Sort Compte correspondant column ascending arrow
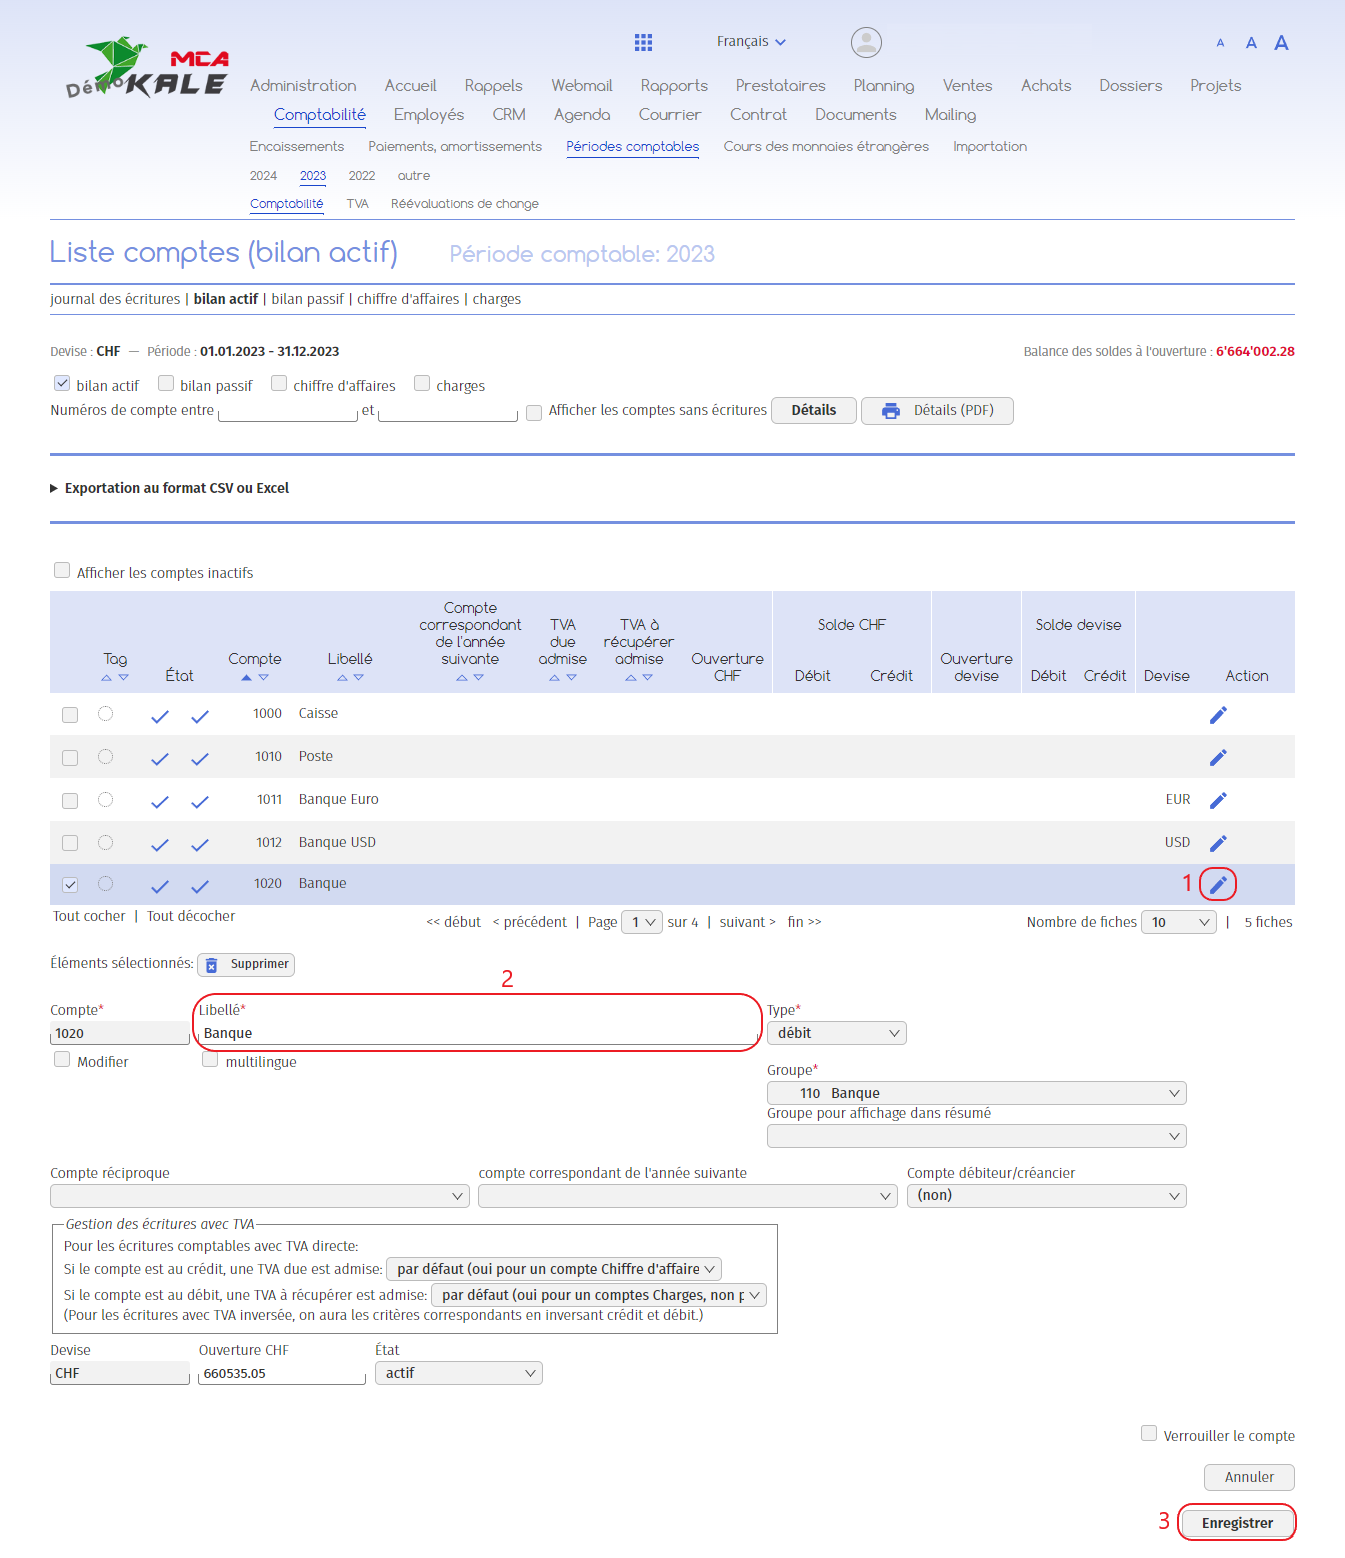Viewport: 1345px width, 1558px height. [x=461, y=678]
